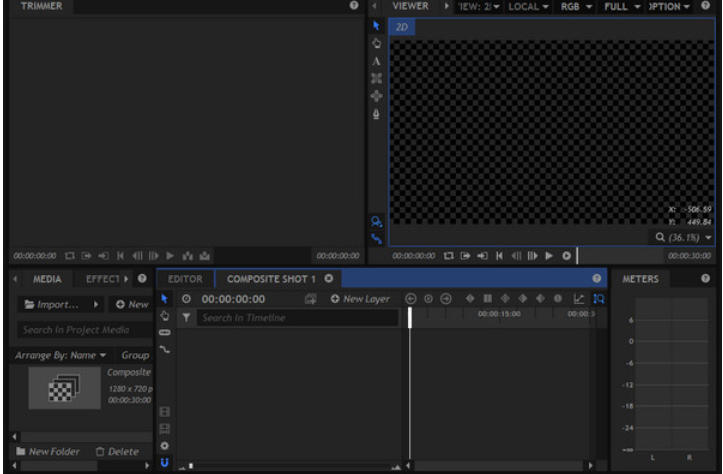The height and width of the screenshot is (474, 723).
Task: Click the Play button under the Viewer
Action: pos(549,256)
